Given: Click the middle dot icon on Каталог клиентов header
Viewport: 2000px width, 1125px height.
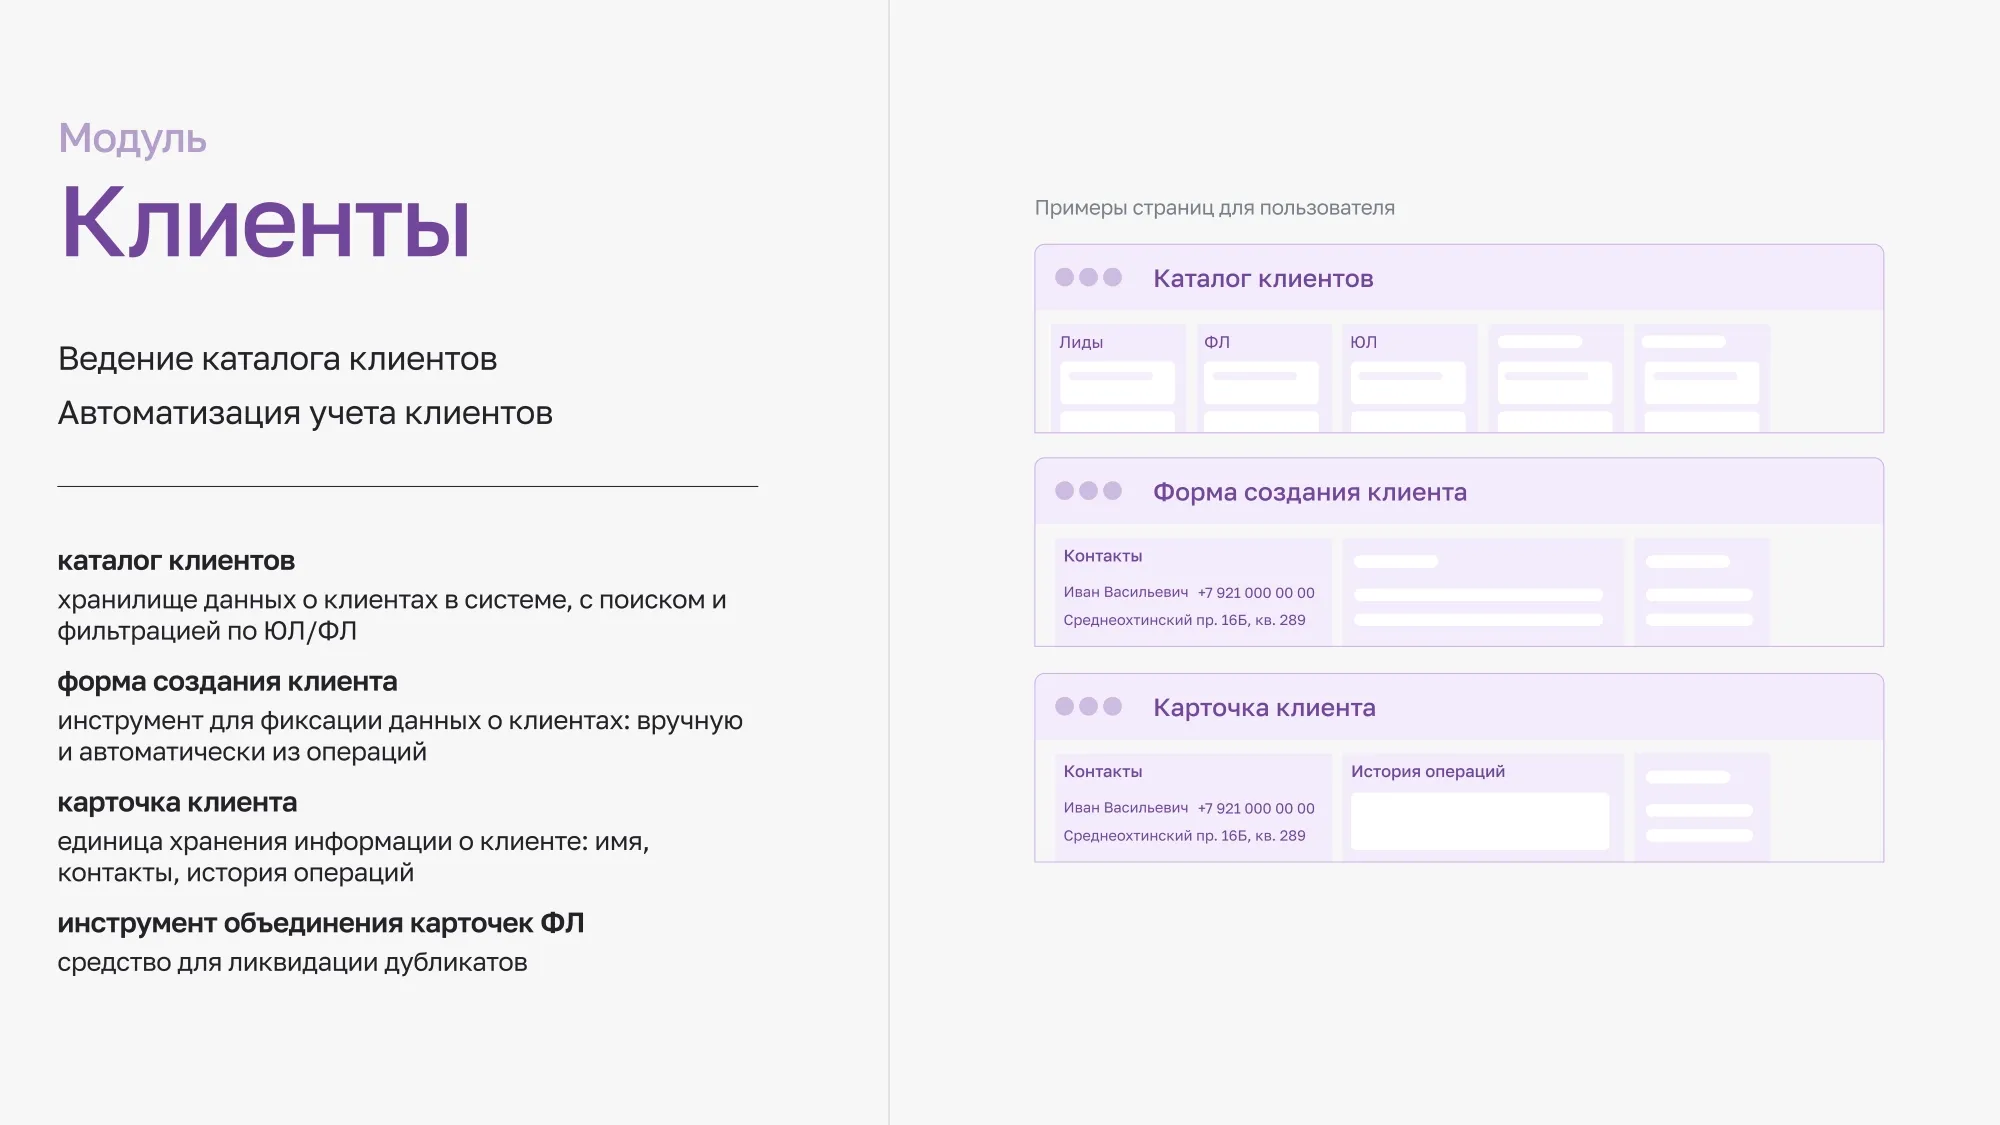Looking at the screenshot, I should click(1089, 279).
